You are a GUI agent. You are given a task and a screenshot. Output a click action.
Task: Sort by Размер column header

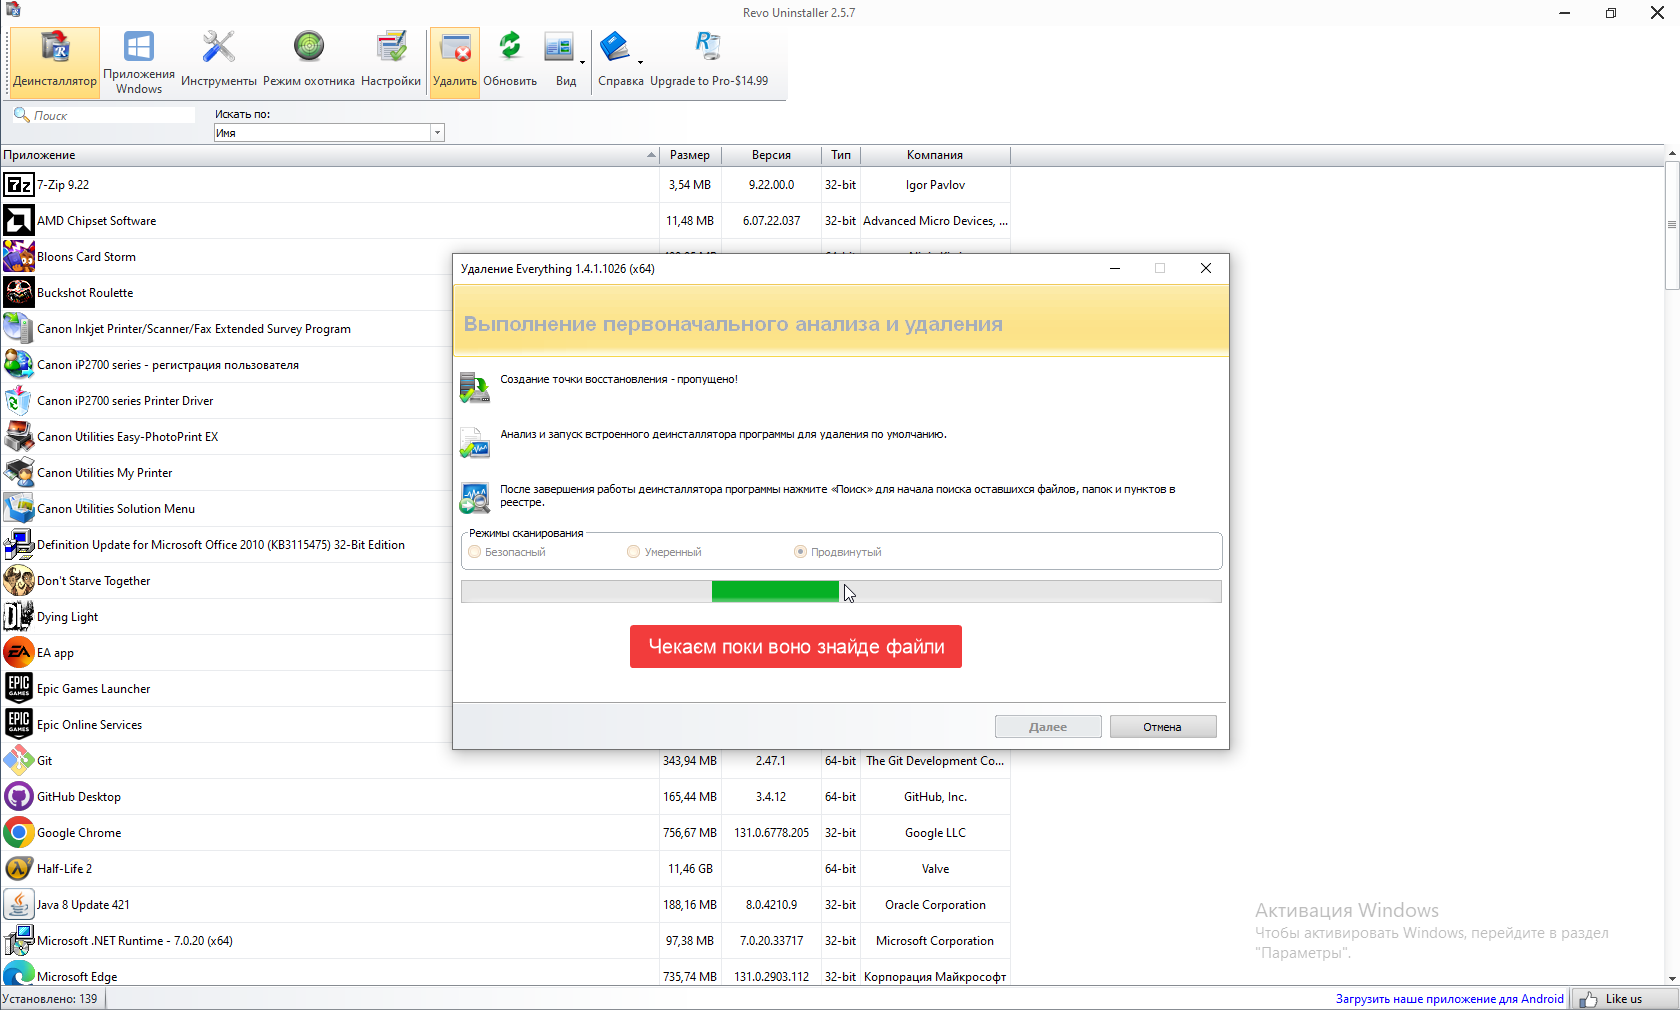point(690,155)
